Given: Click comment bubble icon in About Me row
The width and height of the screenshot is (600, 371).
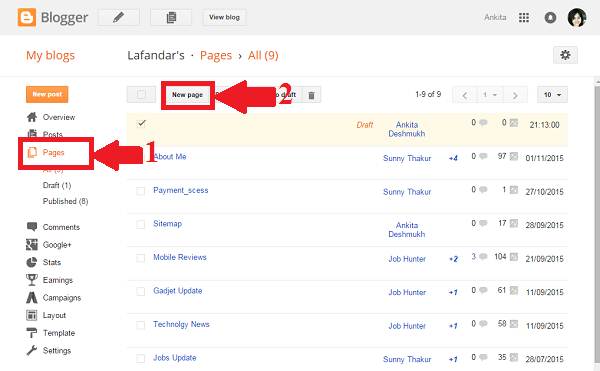Looking at the screenshot, I should pyautogui.click(x=483, y=156).
